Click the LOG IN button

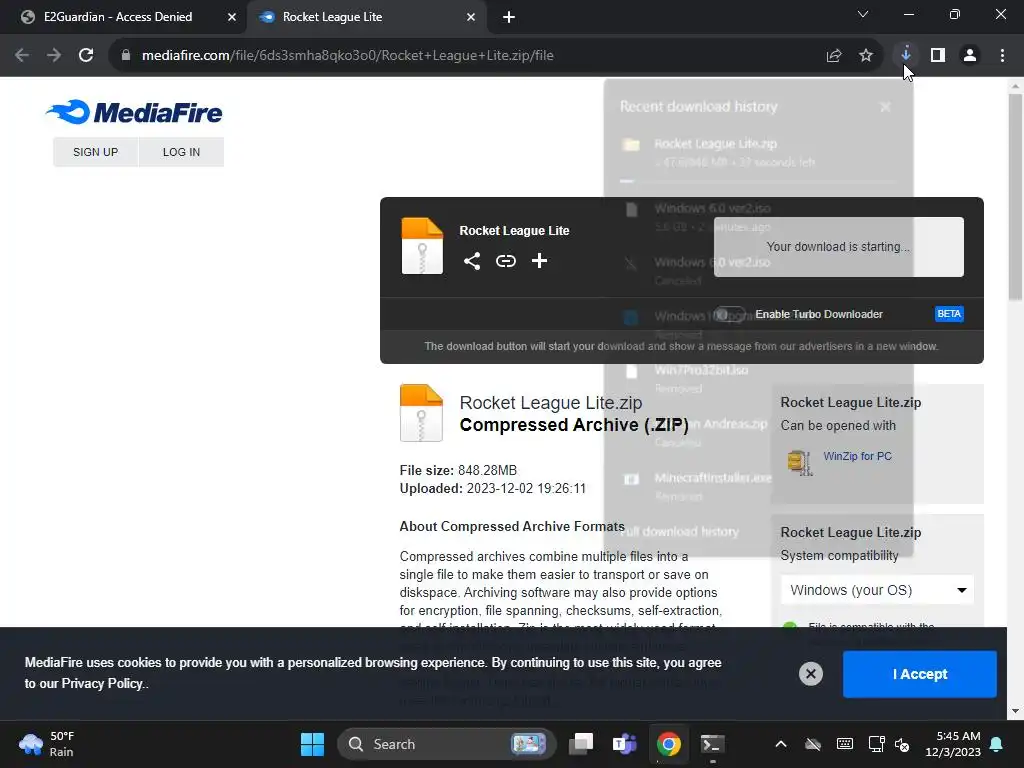pyautogui.click(x=182, y=152)
